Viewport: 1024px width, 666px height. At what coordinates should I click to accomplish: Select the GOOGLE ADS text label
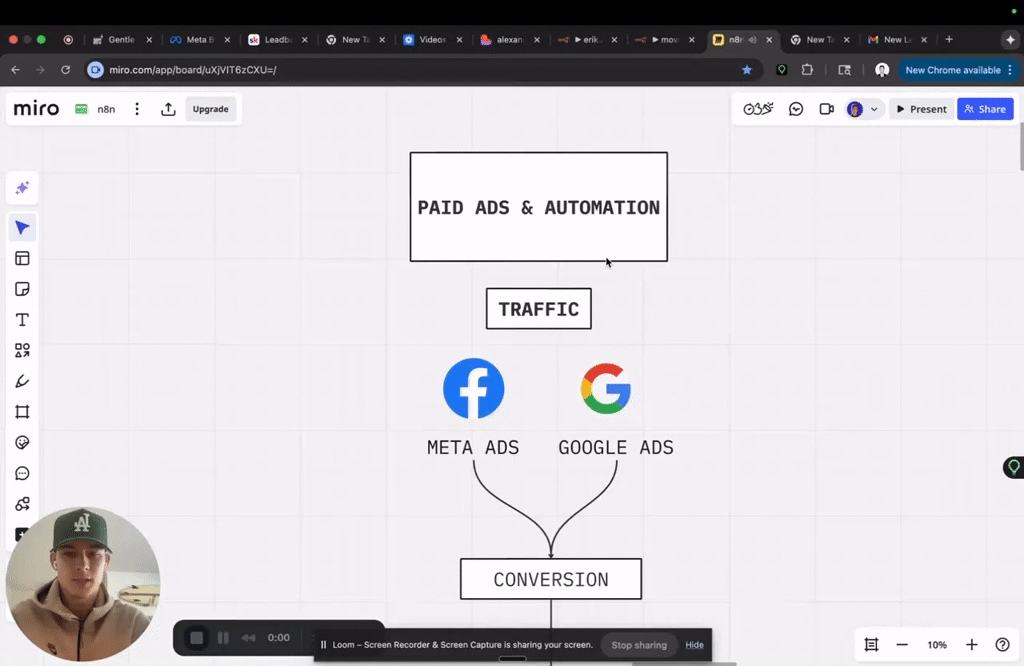point(616,447)
